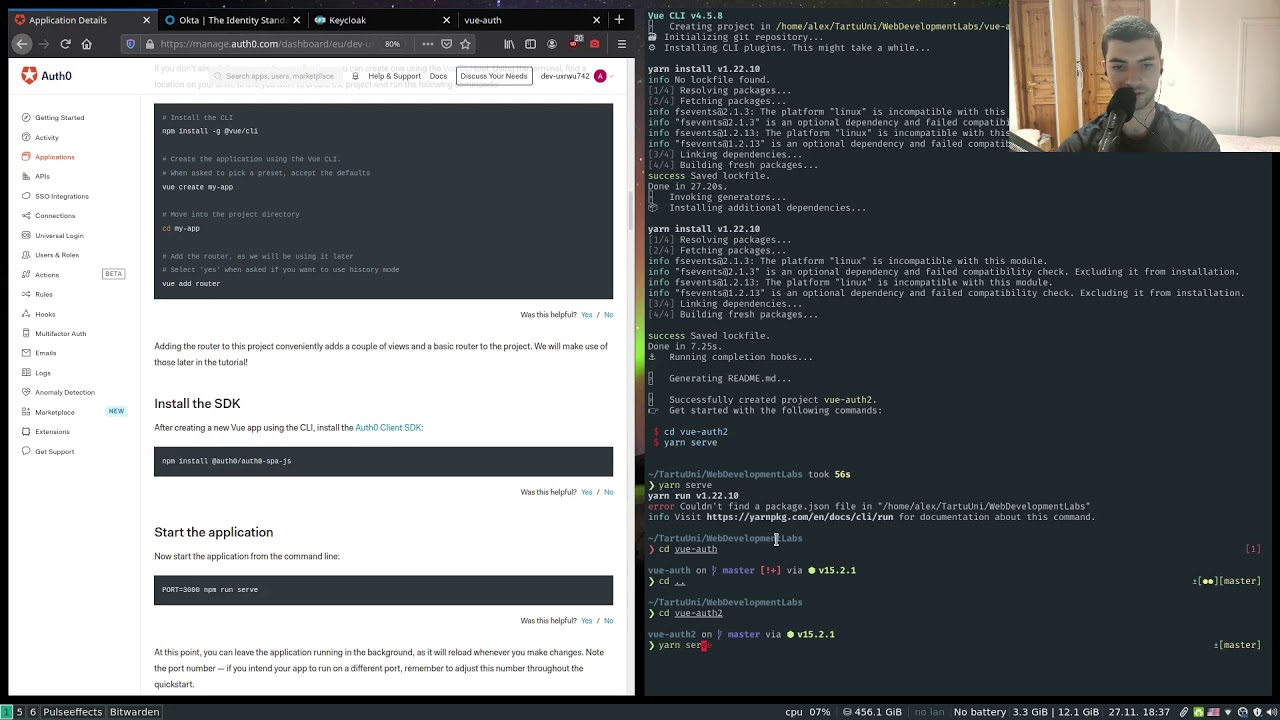1280x720 pixels.
Task: Click the Discuss Your Needs button
Action: [x=494, y=76]
